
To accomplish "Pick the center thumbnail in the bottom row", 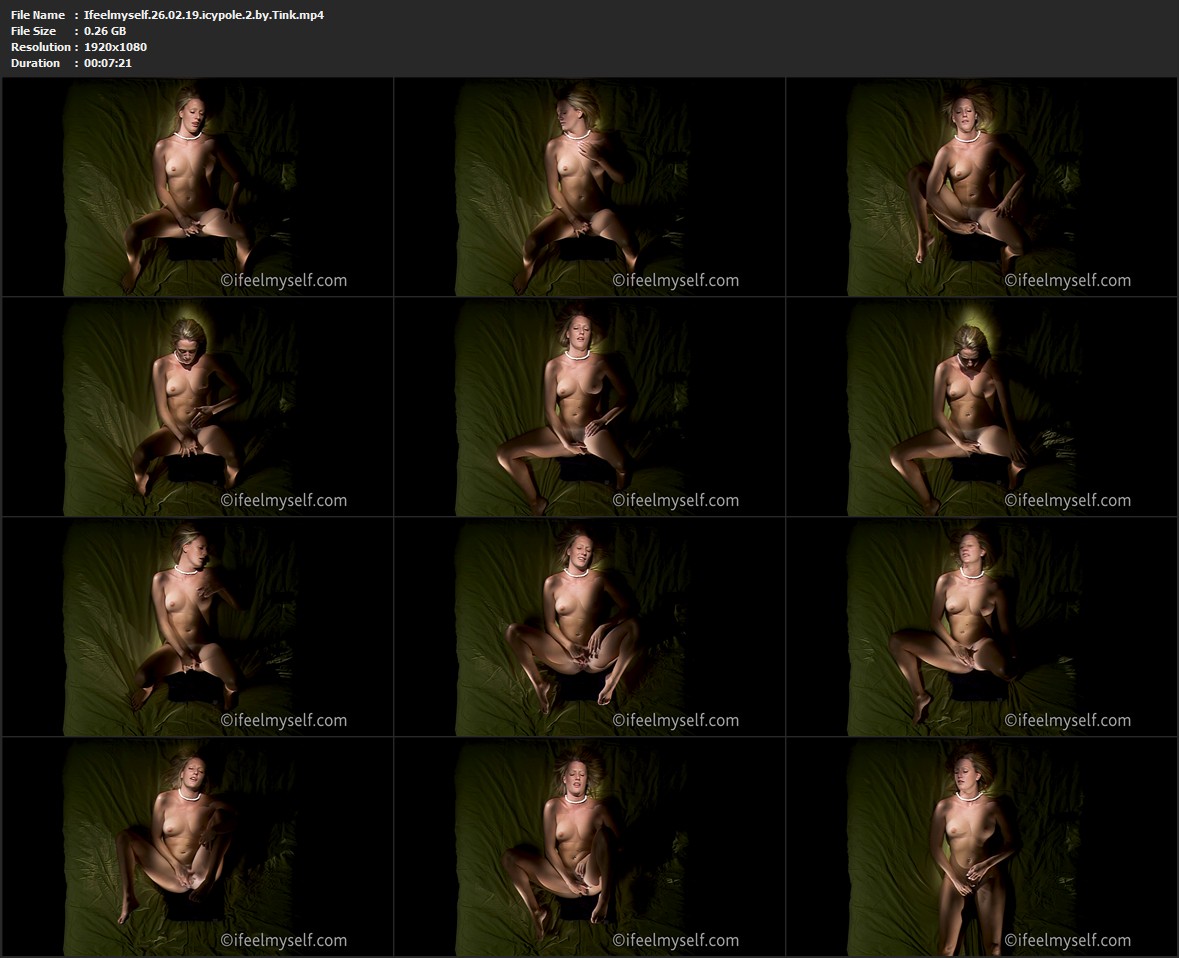I will point(590,847).
